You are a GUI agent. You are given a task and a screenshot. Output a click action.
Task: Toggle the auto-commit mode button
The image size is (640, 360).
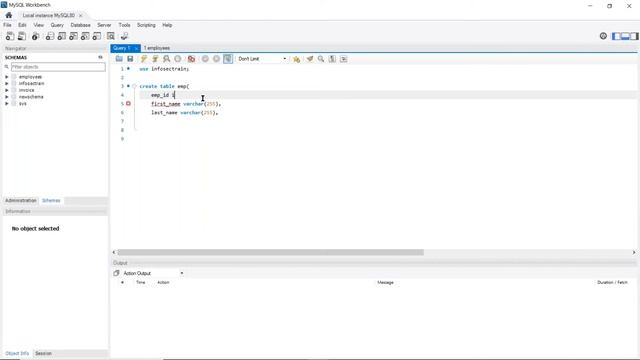tap(228, 59)
